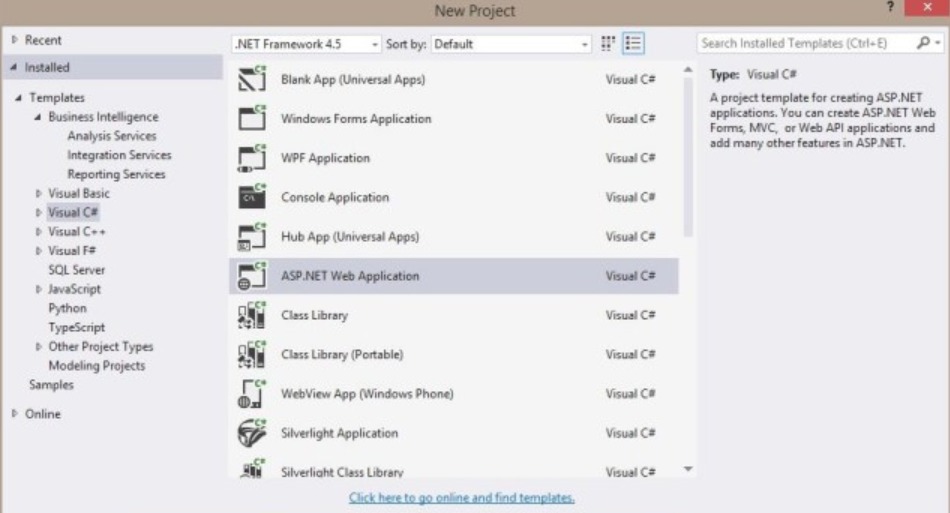Expand the Visual F# node
This screenshot has height=513, width=950.
pos(38,251)
